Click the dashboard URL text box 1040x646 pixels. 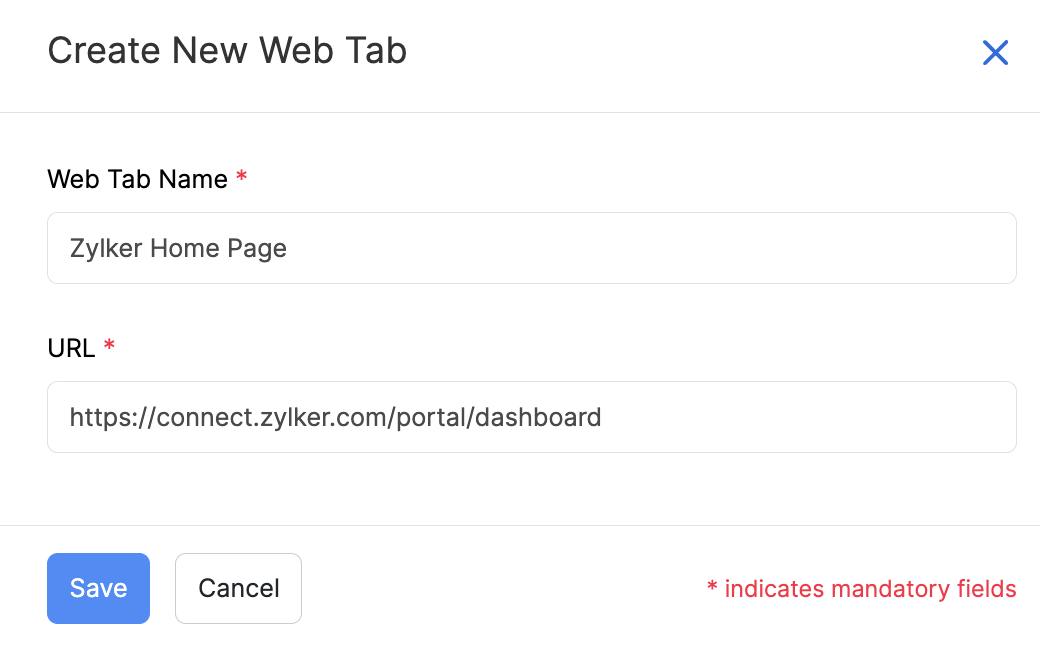pyautogui.click(x=531, y=417)
